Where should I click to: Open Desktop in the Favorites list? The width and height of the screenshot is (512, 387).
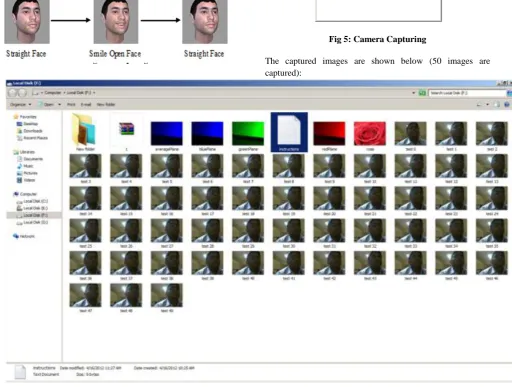[28, 124]
